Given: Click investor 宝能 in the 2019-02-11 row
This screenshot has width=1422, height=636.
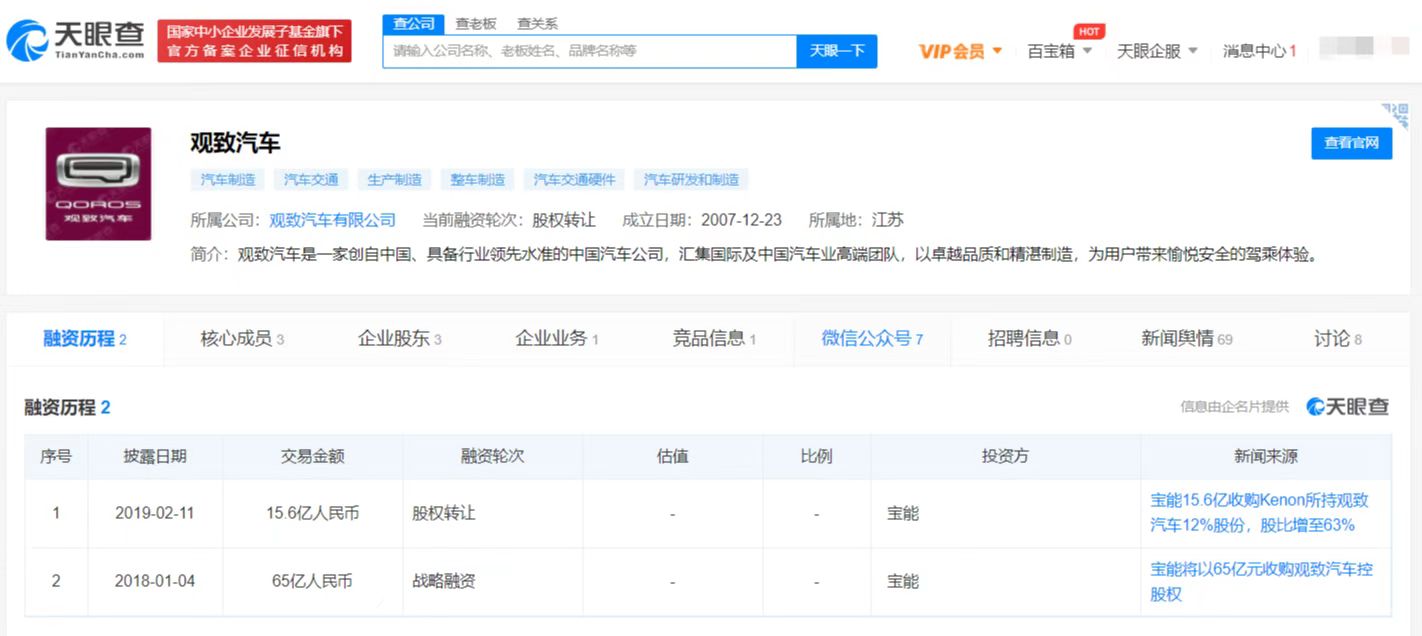Looking at the screenshot, I should coord(903,513).
